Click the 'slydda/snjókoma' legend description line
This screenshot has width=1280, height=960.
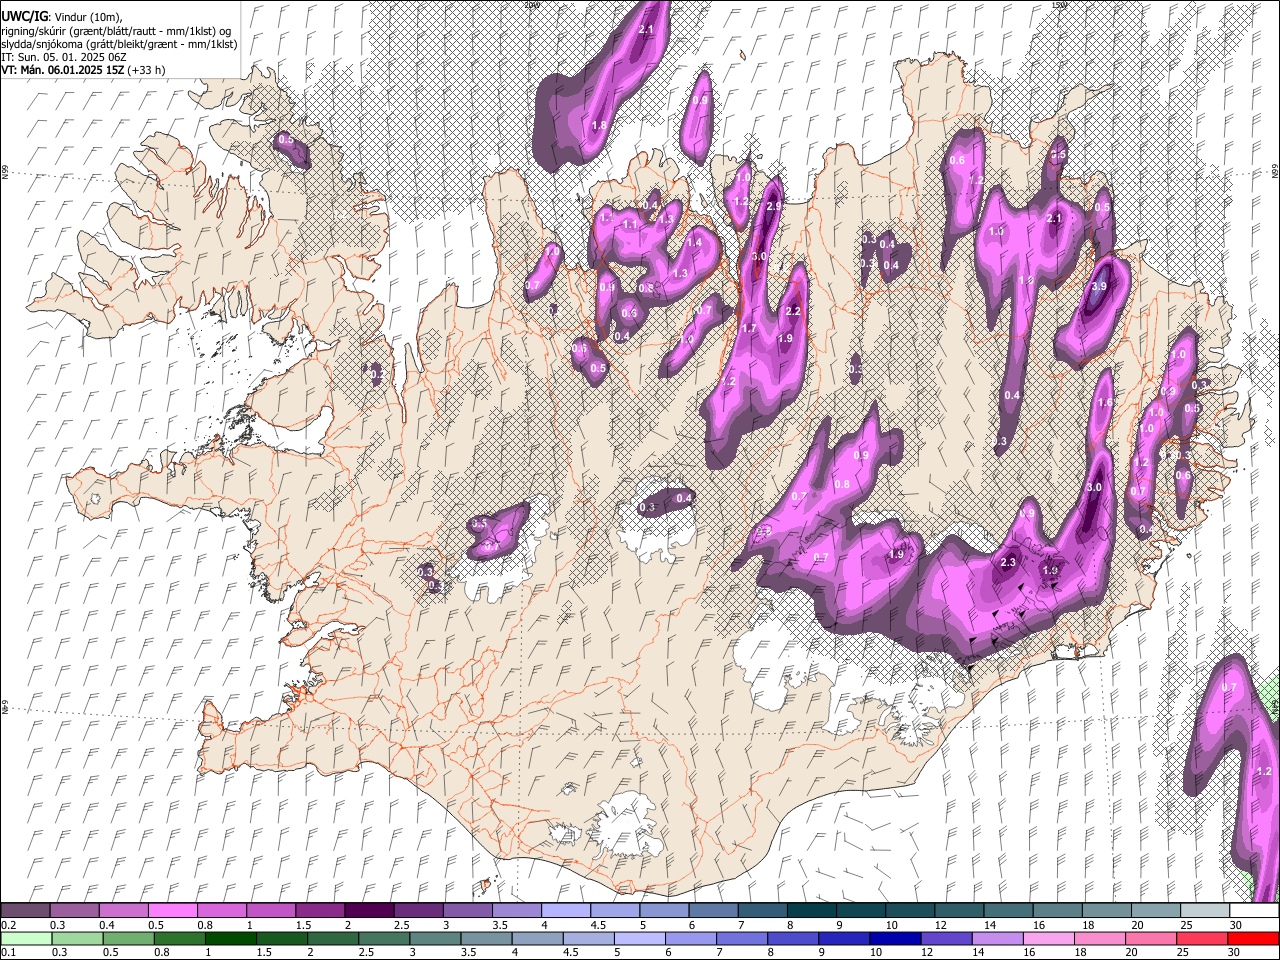tap(119, 44)
